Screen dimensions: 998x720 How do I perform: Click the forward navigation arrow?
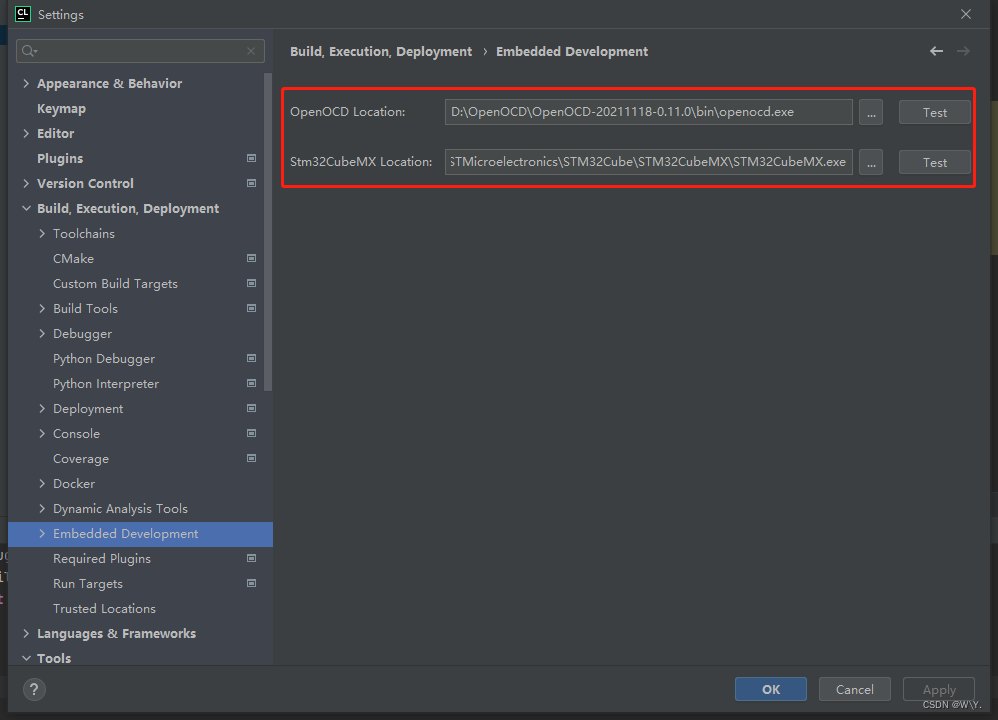coord(963,51)
